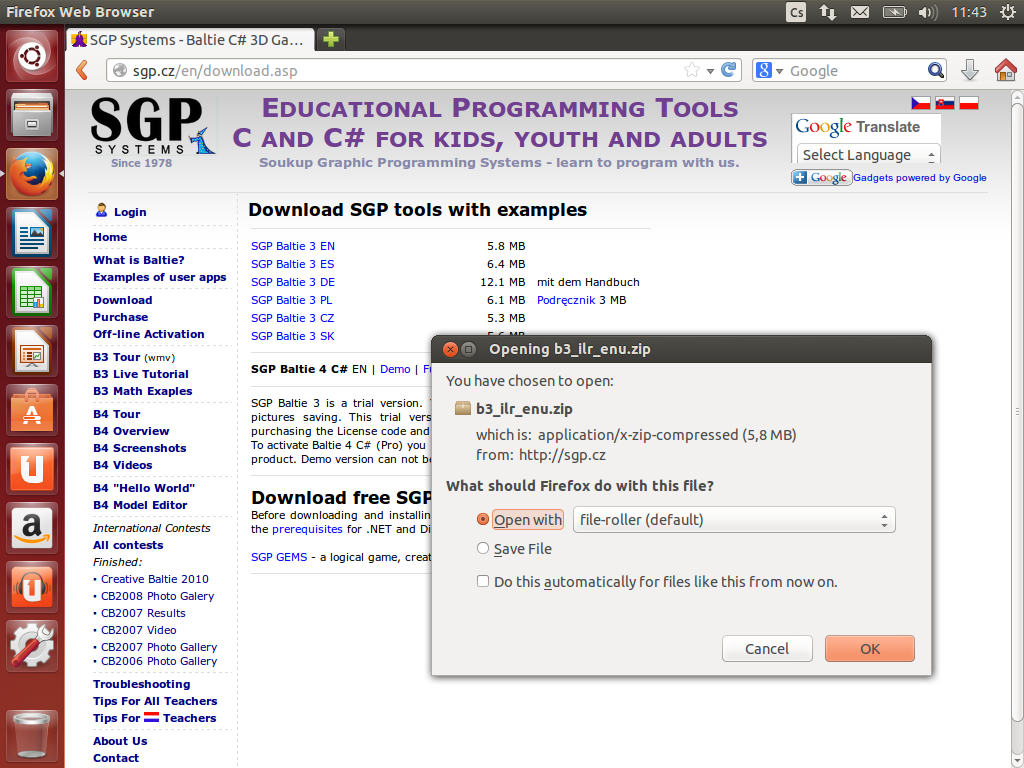Enable "Do this automatically" checkbox
Image resolution: width=1024 pixels, height=768 pixels.
tap(483, 581)
